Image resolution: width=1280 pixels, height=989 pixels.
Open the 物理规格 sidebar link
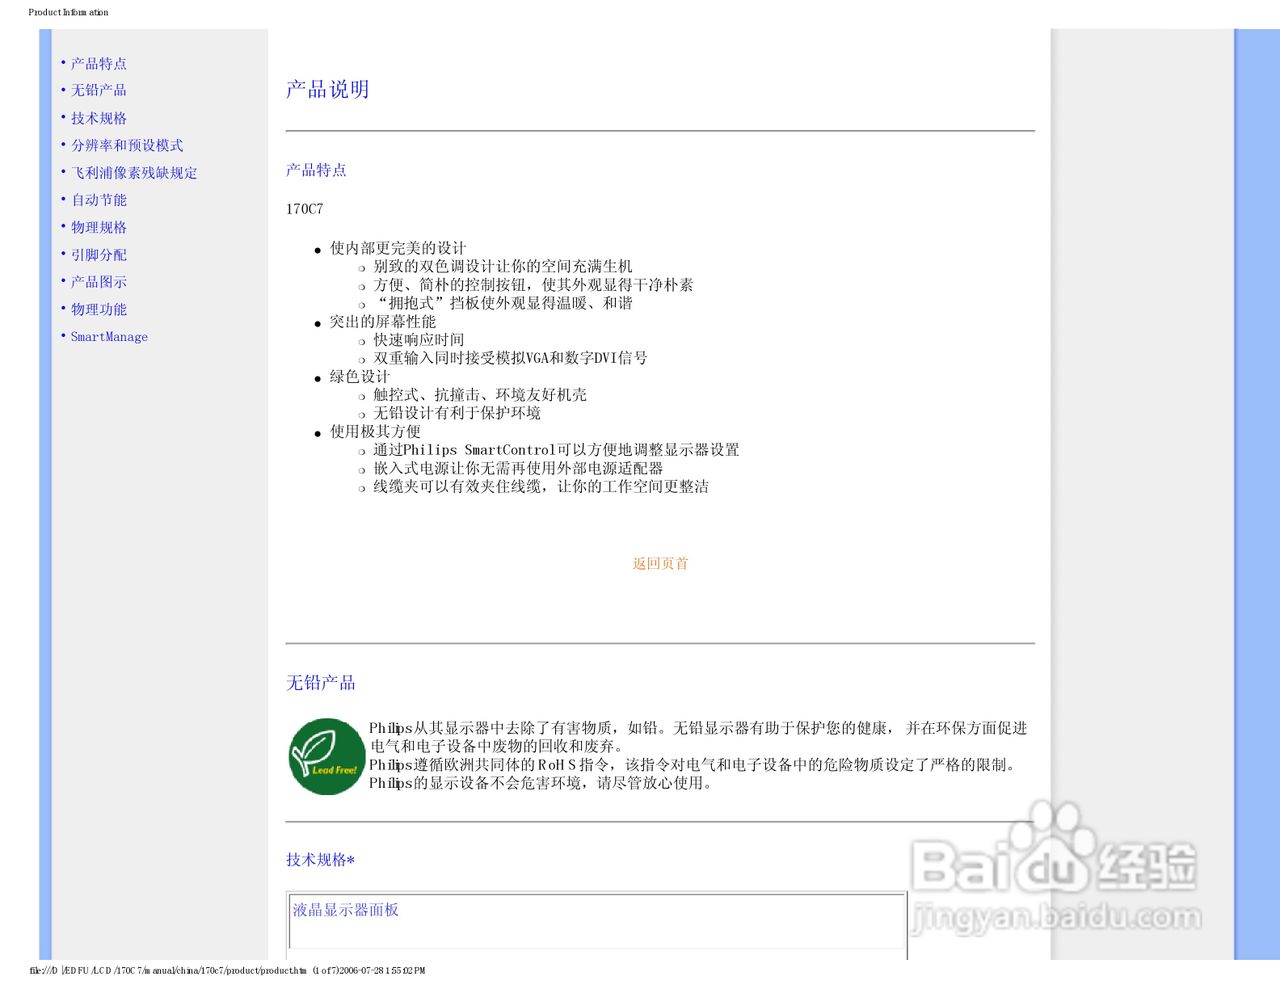click(99, 228)
